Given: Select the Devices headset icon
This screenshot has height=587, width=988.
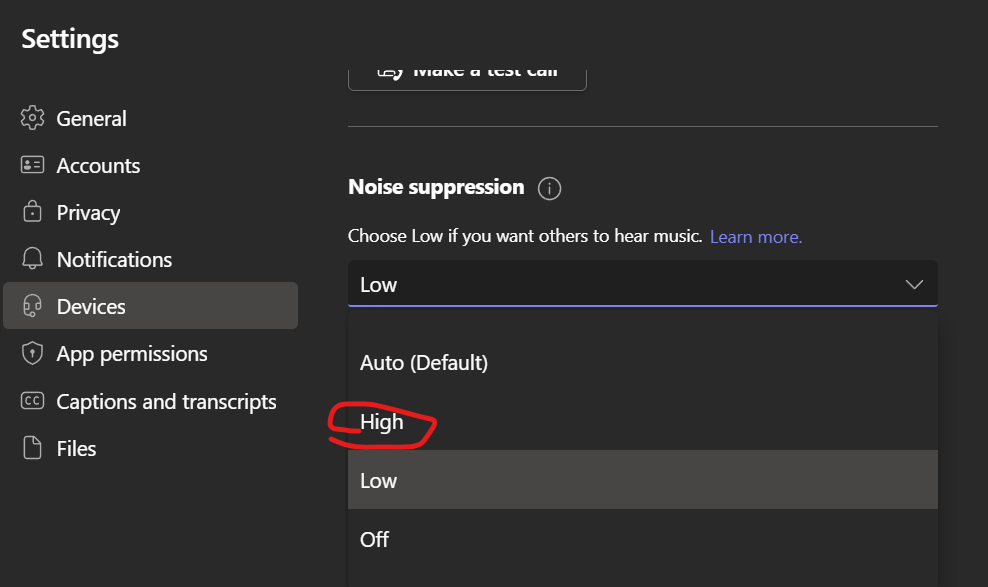Looking at the screenshot, I should [x=32, y=306].
